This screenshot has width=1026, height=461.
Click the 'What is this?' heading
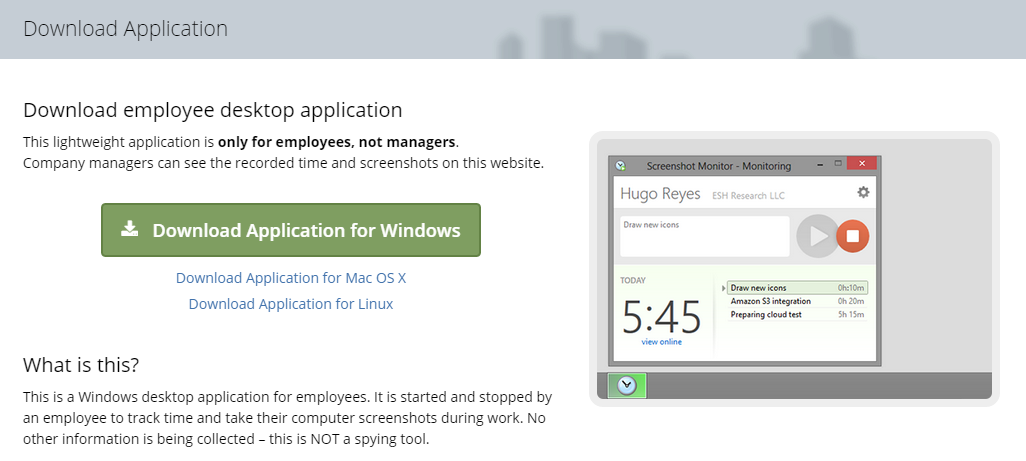[x=81, y=364]
